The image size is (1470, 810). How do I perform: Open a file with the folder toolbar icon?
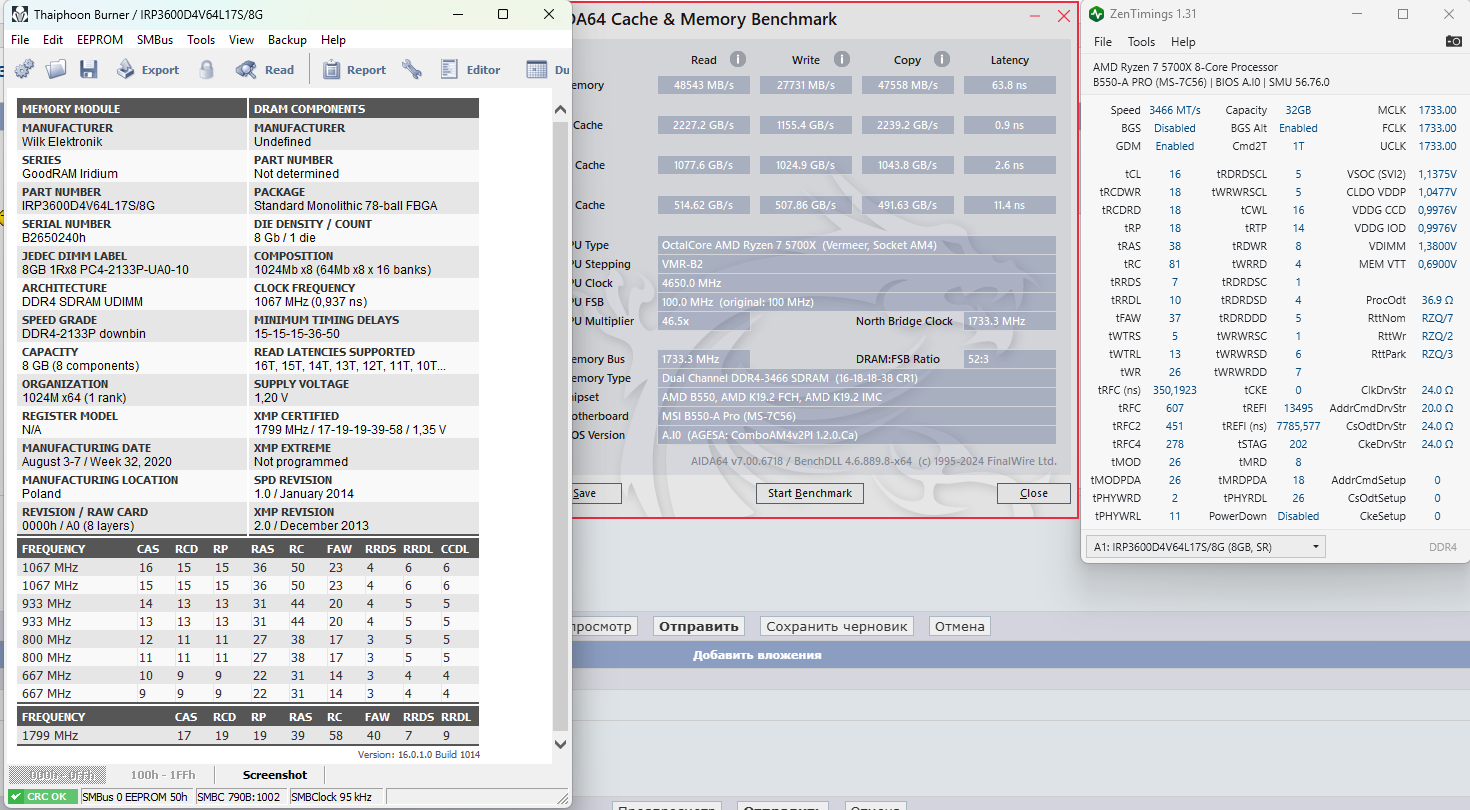56,69
